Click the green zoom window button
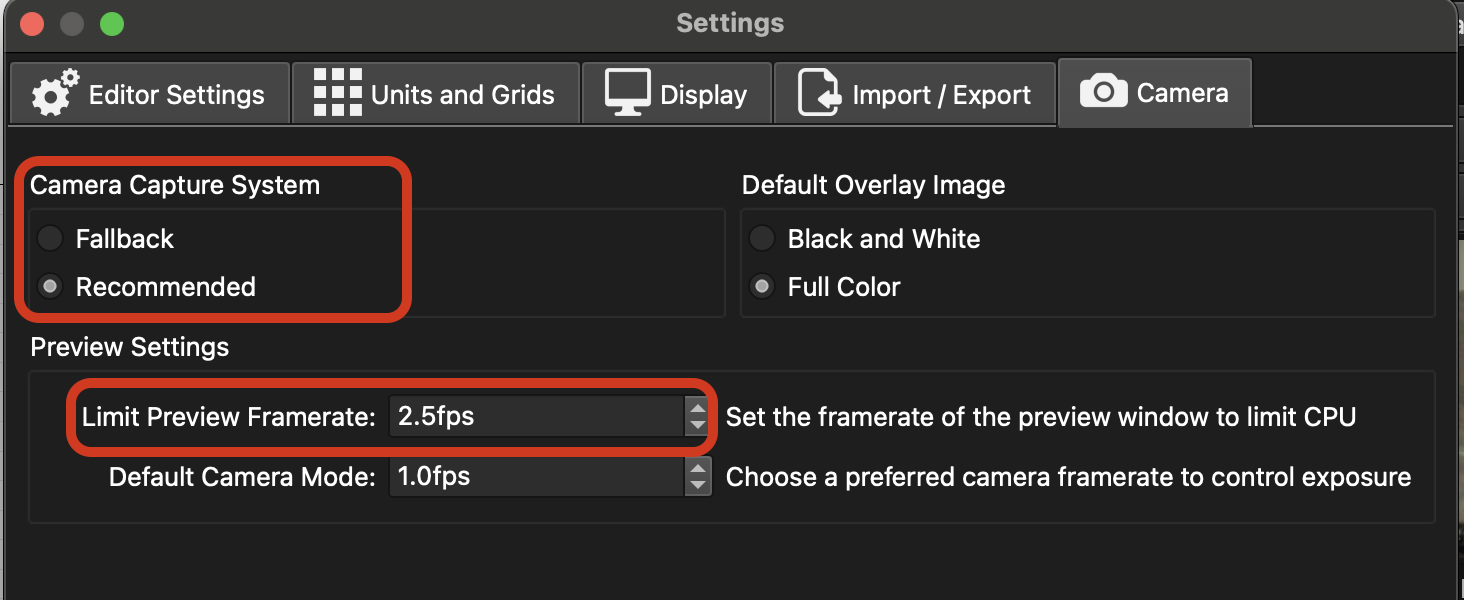 pos(112,23)
